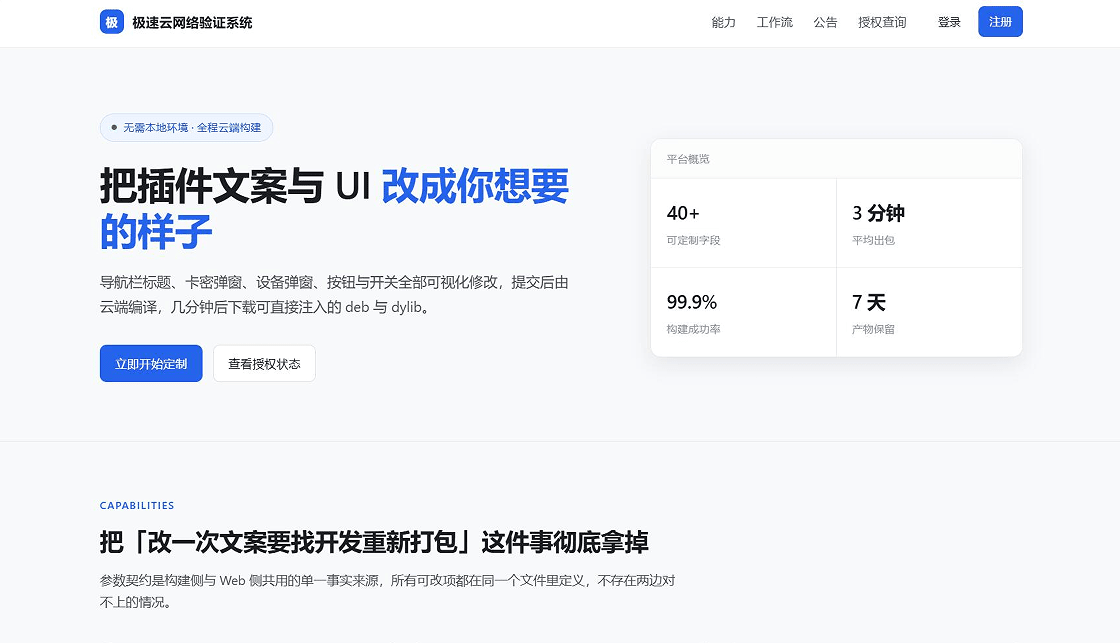Viewport: 1120px width, 643px height.
Task: Click the blue 注册 button
Action: click(x=1000, y=21)
